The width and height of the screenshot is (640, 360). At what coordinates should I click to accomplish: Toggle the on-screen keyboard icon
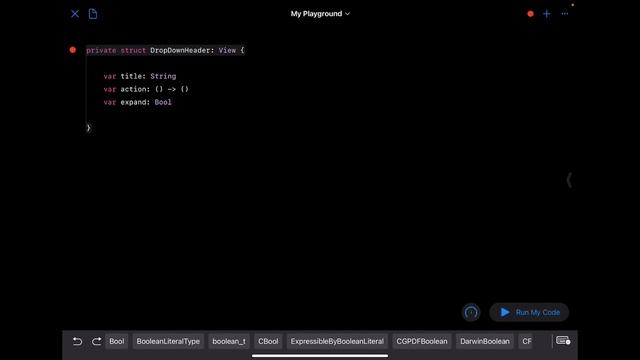click(x=563, y=341)
